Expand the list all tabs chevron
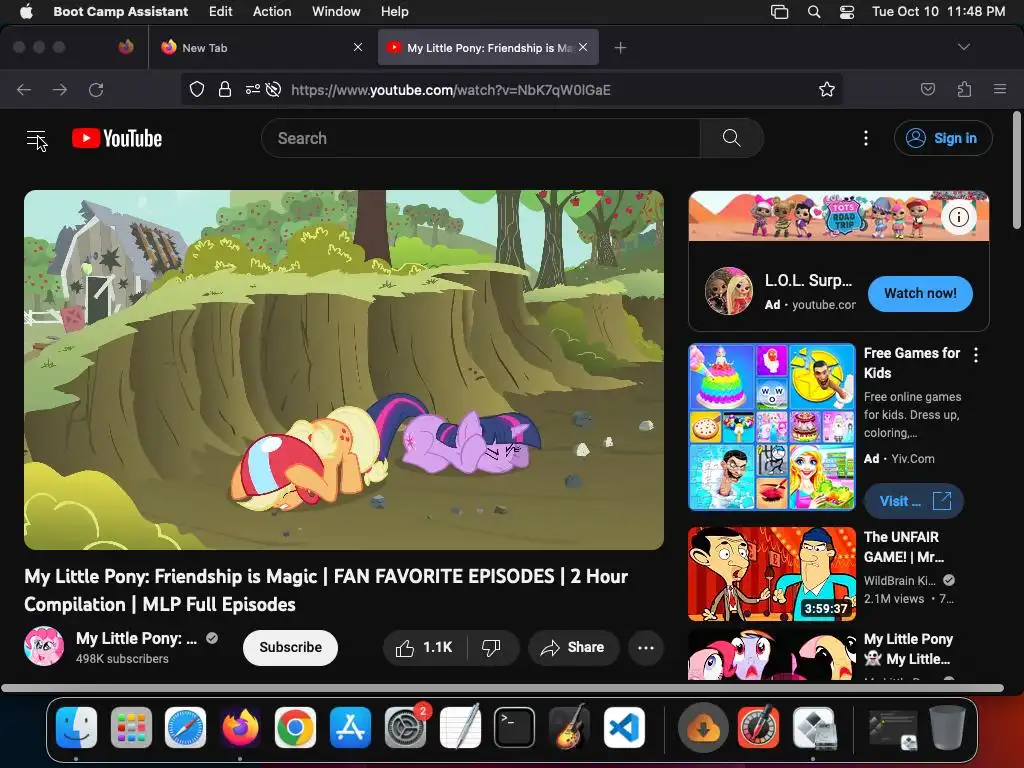1024x768 pixels. pyautogui.click(x=963, y=47)
